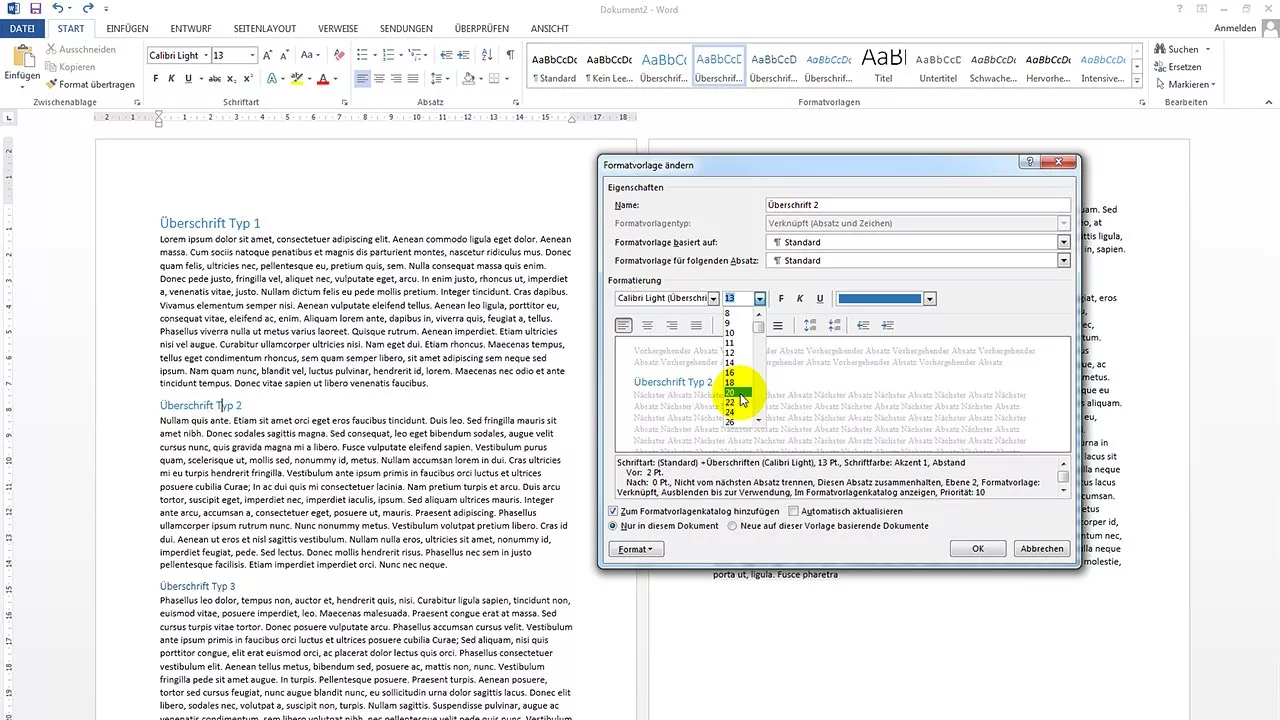
Task: Select center alignment in the dialog
Action: click(x=646, y=325)
